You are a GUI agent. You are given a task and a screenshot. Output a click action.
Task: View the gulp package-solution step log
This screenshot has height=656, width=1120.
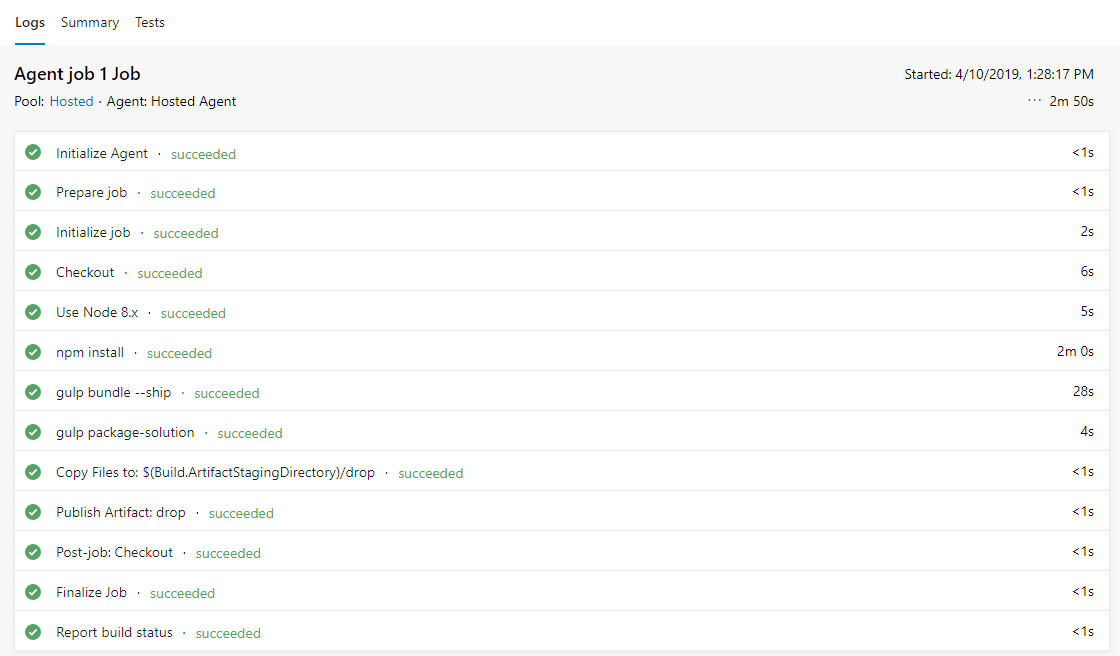point(125,432)
